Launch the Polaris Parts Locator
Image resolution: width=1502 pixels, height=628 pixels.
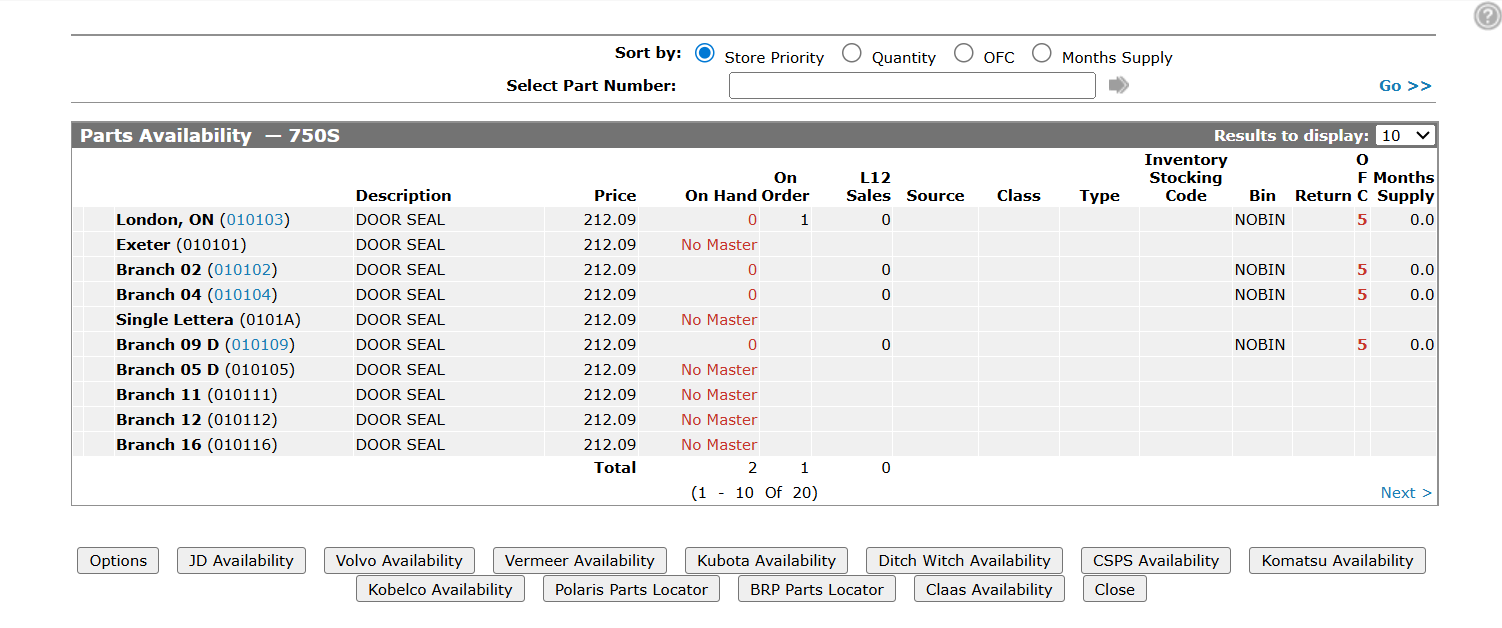[631, 590]
